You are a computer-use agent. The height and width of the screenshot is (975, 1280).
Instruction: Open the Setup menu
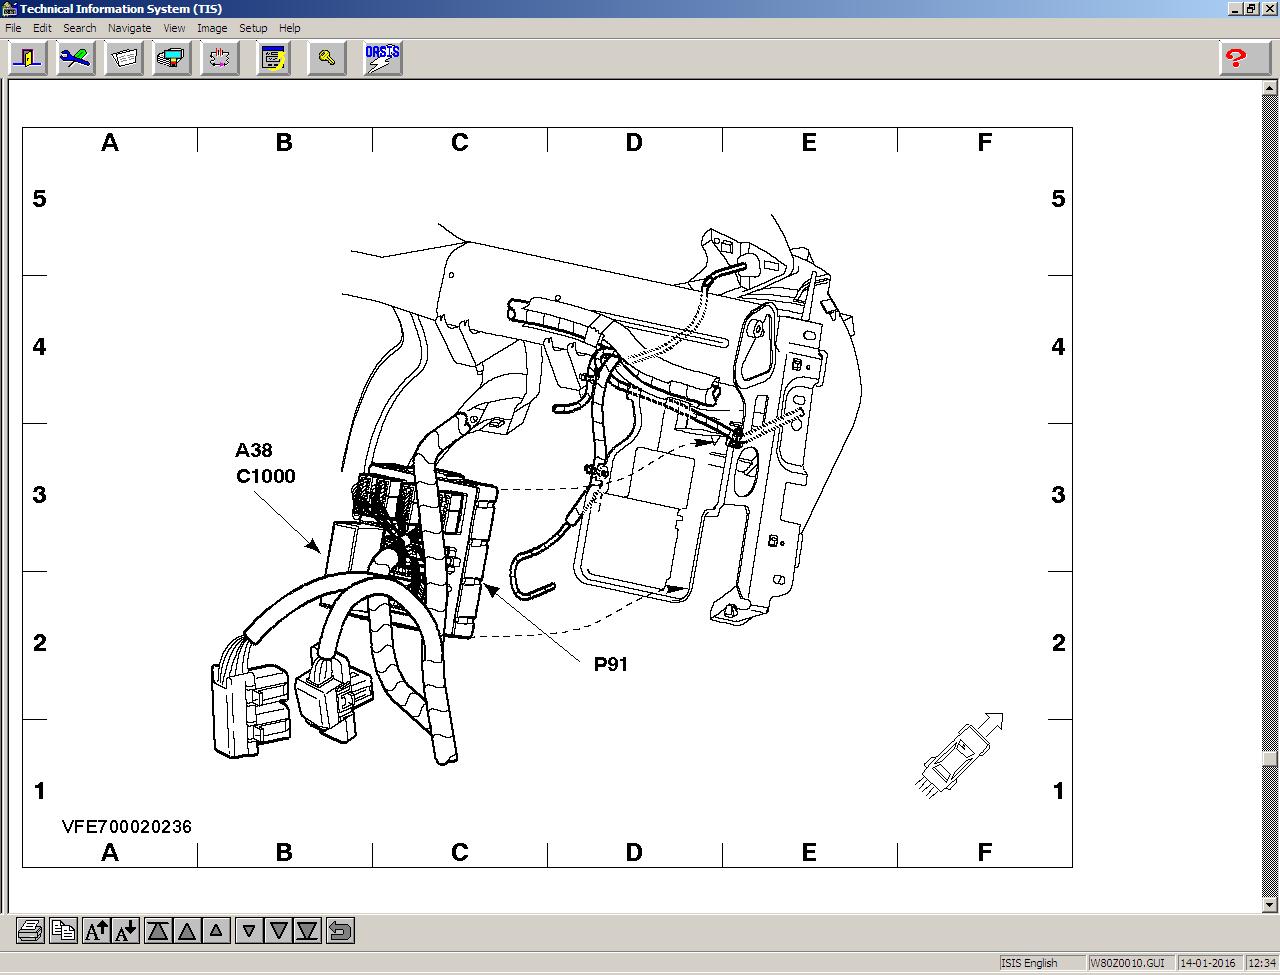click(253, 28)
